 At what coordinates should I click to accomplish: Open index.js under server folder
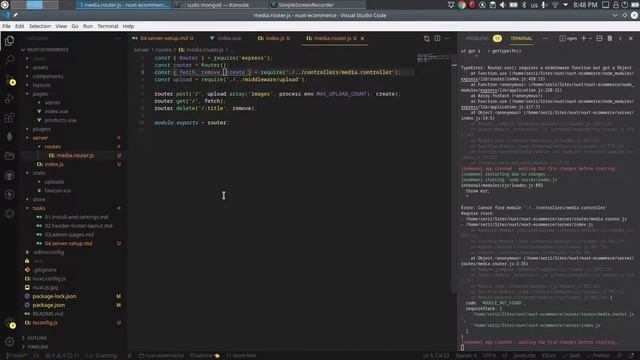coord(54,164)
